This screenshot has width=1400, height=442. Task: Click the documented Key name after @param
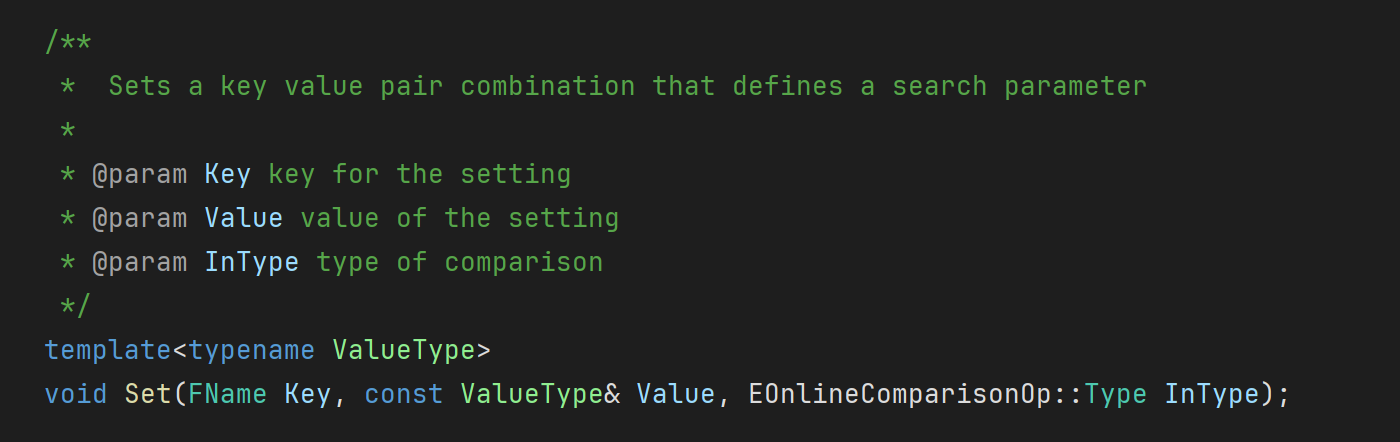[x=228, y=174]
